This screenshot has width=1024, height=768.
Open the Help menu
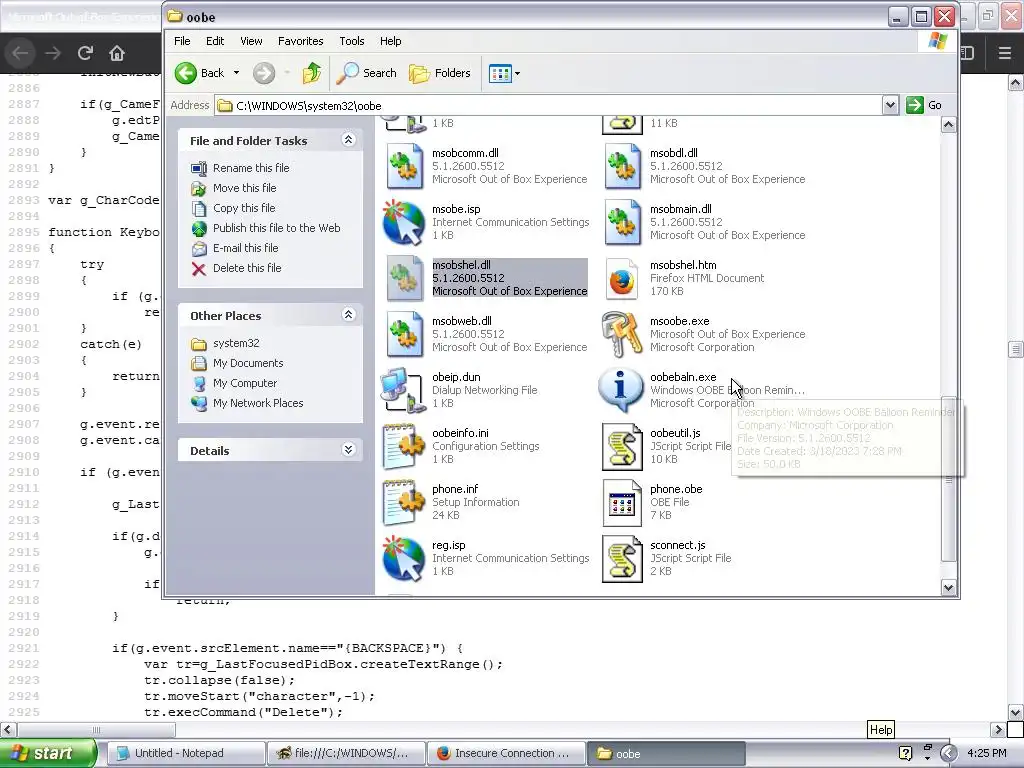pos(391,41)
